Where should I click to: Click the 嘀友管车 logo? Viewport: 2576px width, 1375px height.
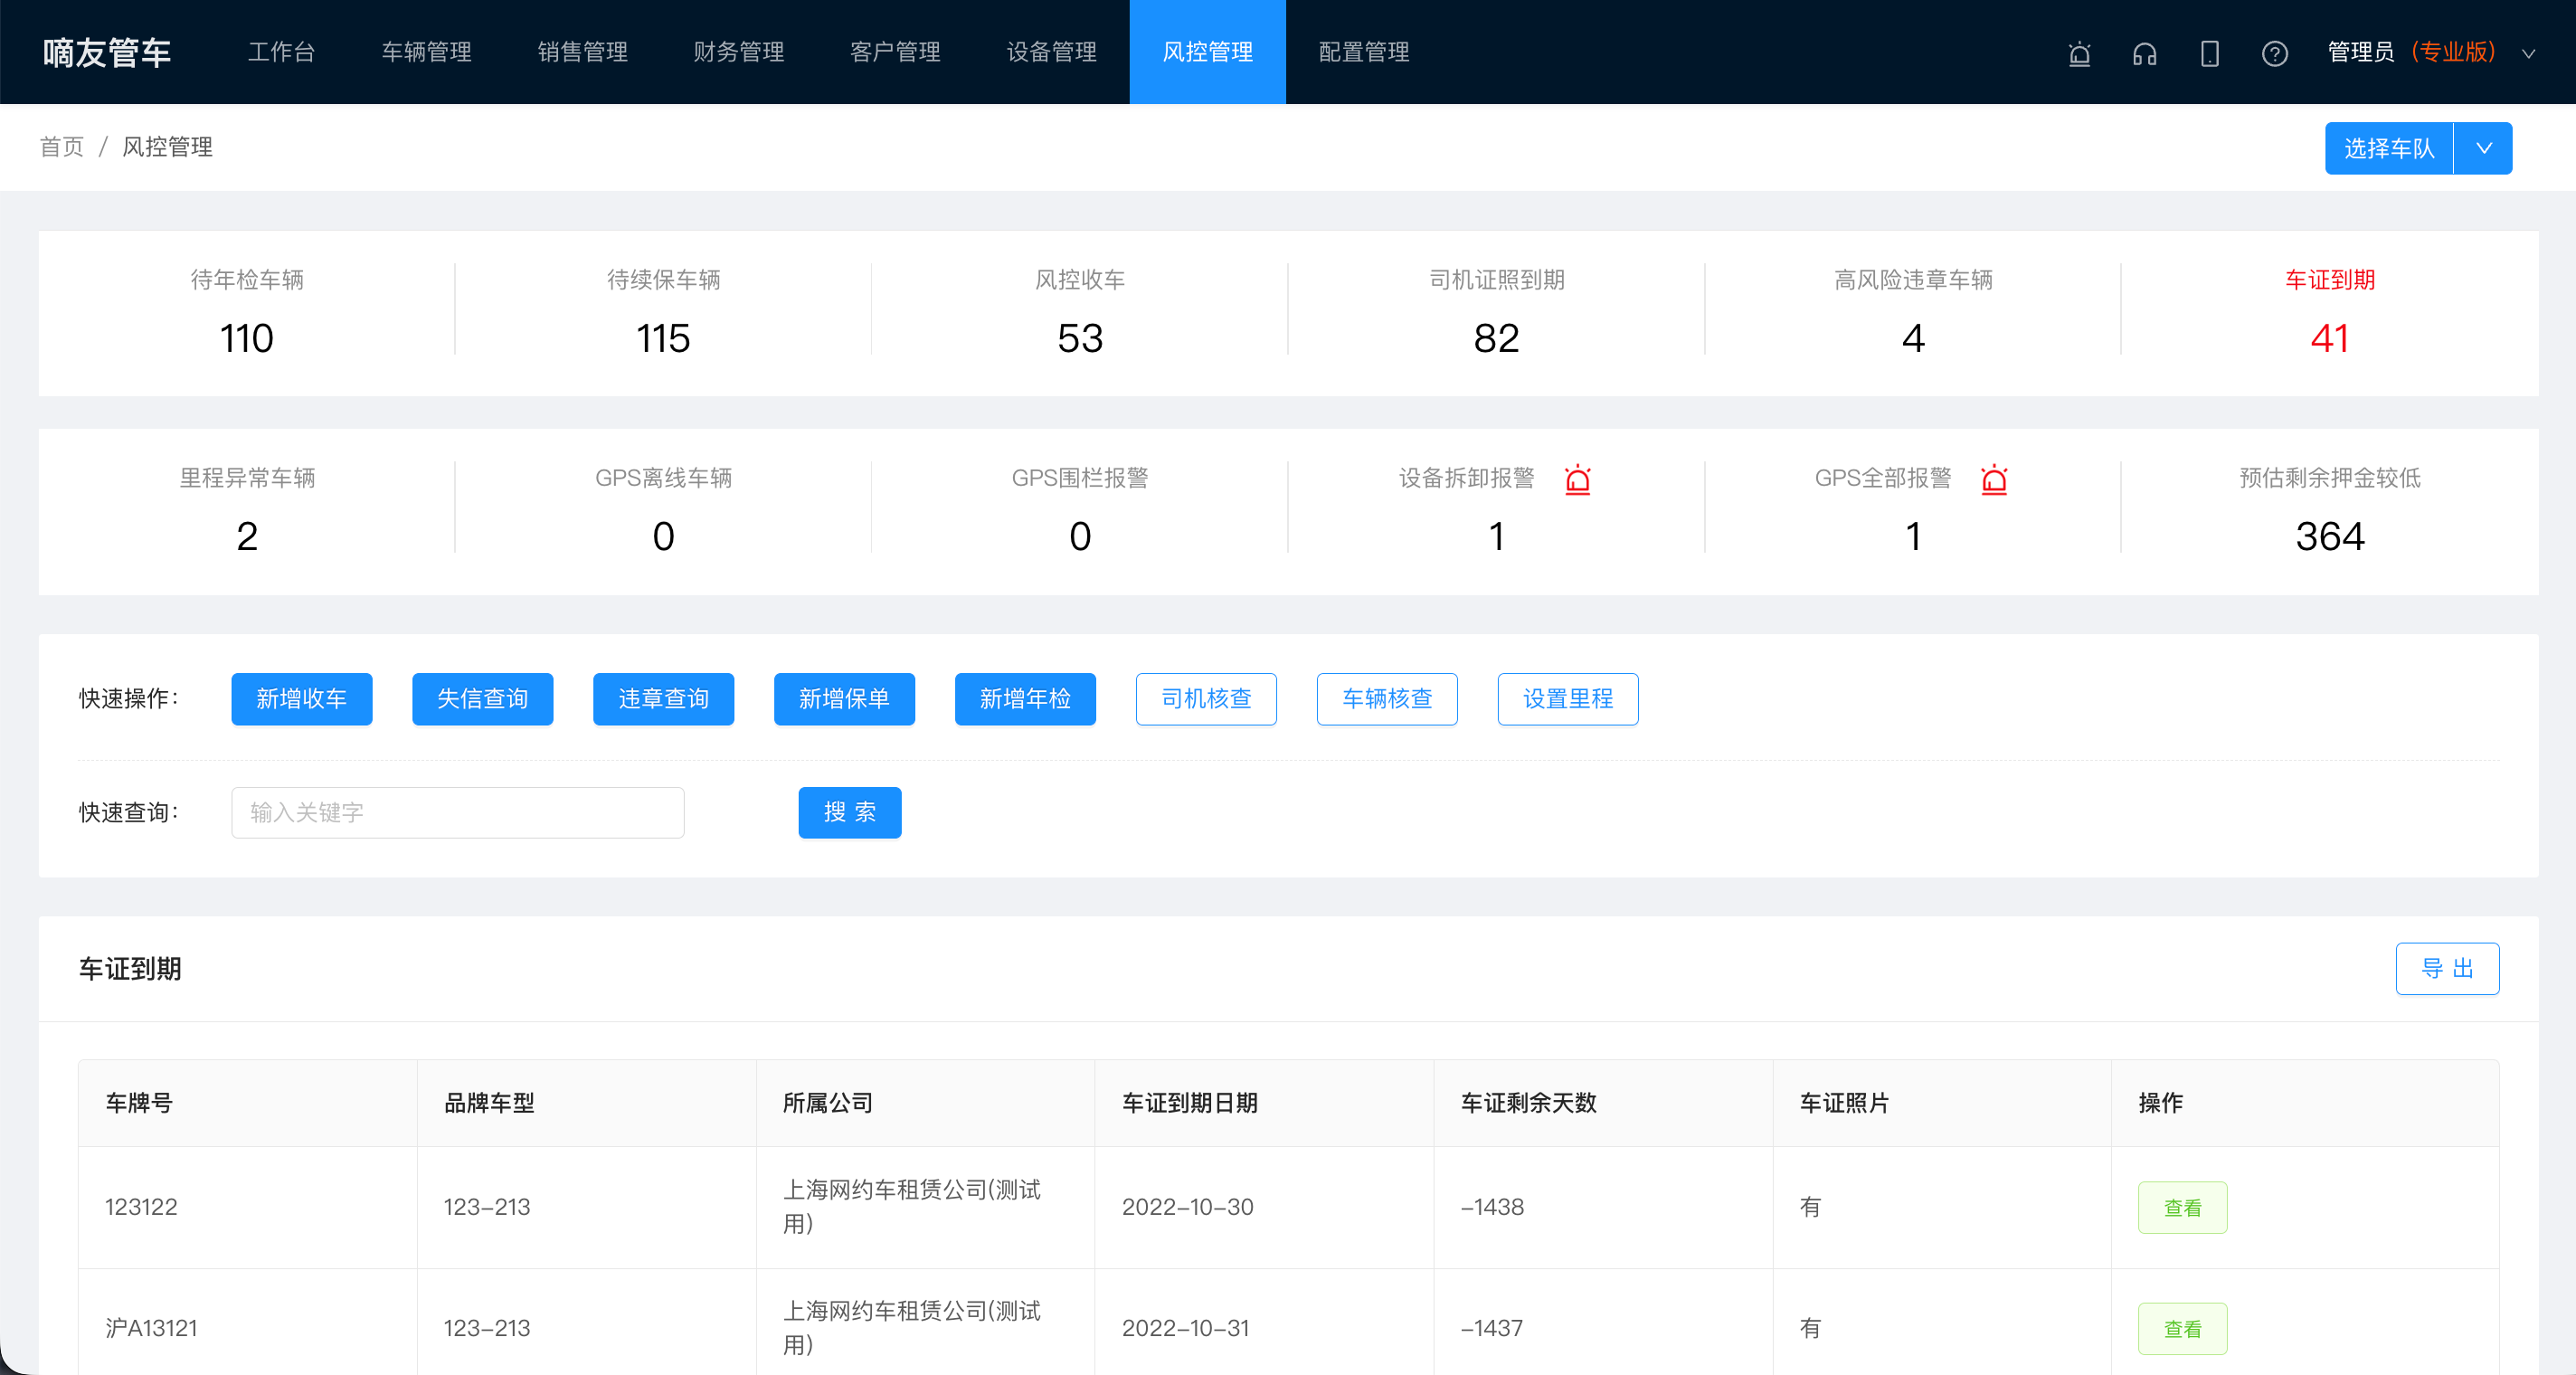pos(107,52)
